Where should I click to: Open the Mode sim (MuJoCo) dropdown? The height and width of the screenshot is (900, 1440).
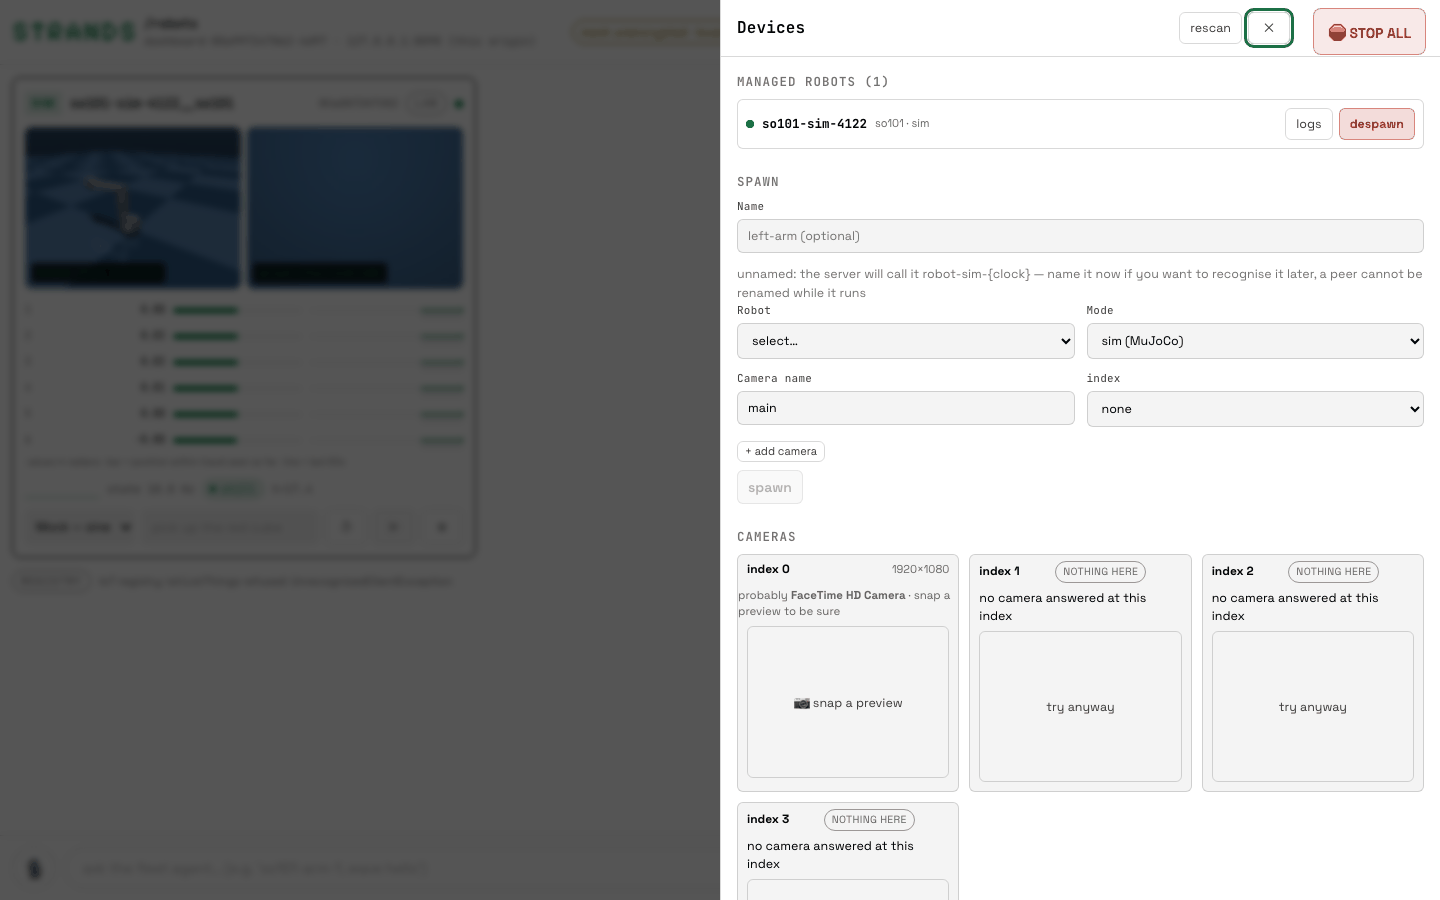click(x=1255, y=341)
